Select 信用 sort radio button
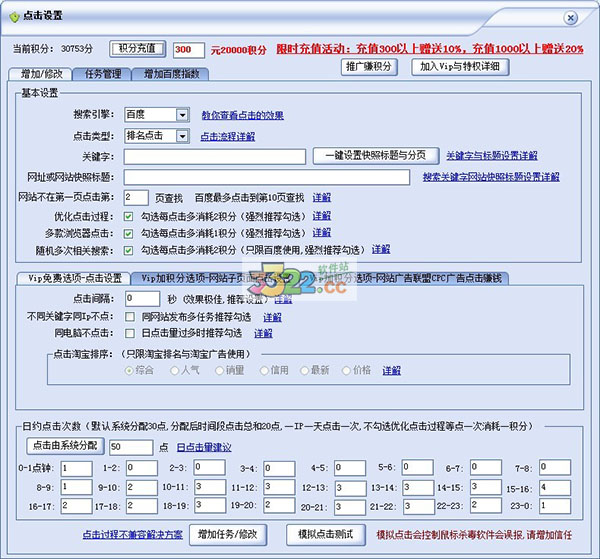600x559 pixels. pos(264,370)
